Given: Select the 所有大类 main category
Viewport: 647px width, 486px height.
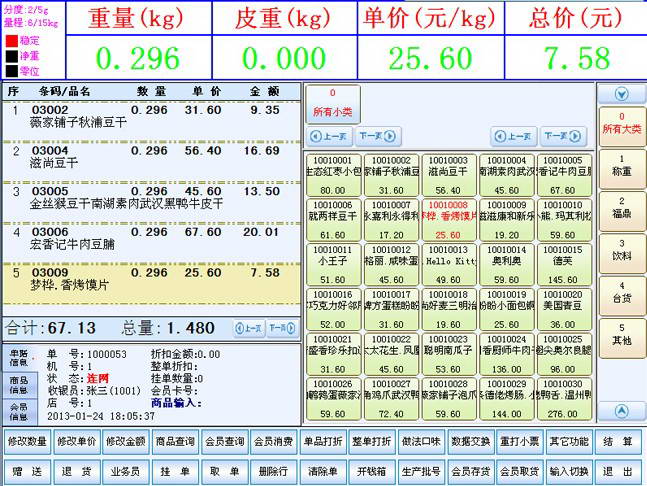Looking at the screenshot, I should 621,124.
